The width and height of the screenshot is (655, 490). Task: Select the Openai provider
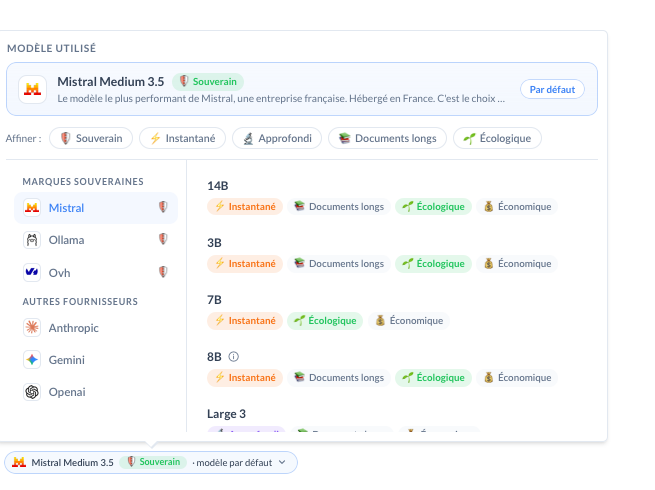coord(96,392)
